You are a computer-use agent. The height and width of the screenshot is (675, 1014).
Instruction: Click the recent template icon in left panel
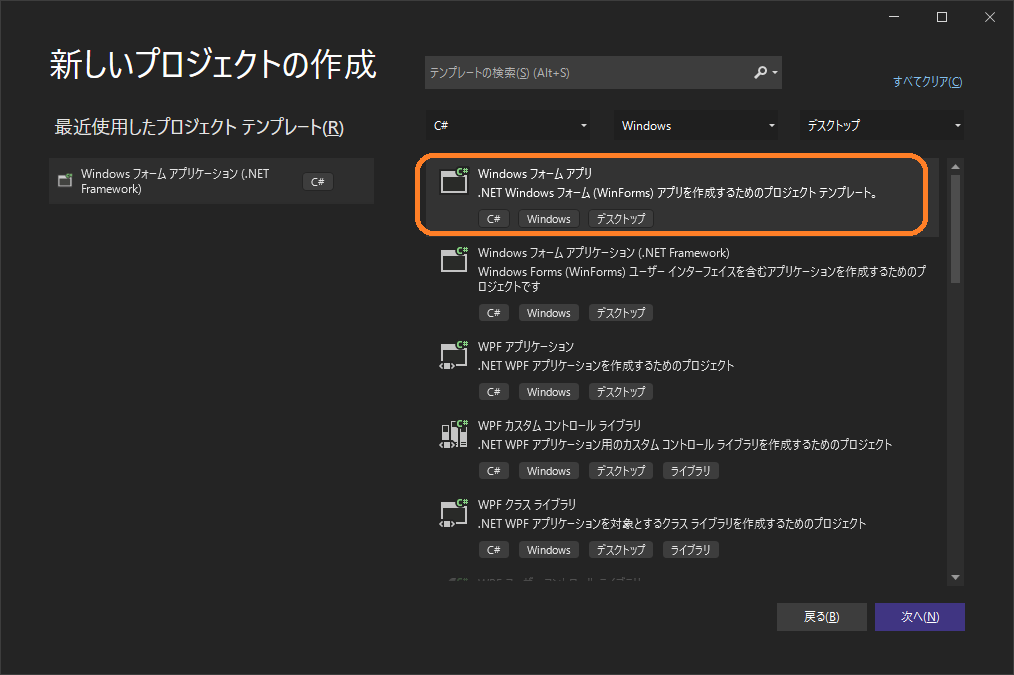(x=65, y=180)
